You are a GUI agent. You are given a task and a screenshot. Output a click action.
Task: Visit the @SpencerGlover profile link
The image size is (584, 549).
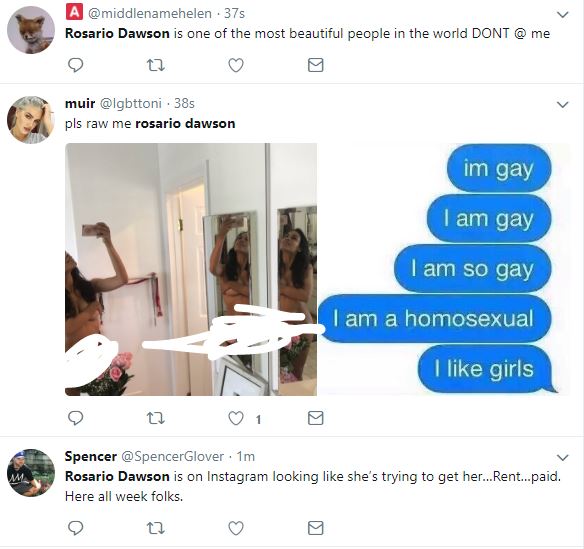(173, 456)
